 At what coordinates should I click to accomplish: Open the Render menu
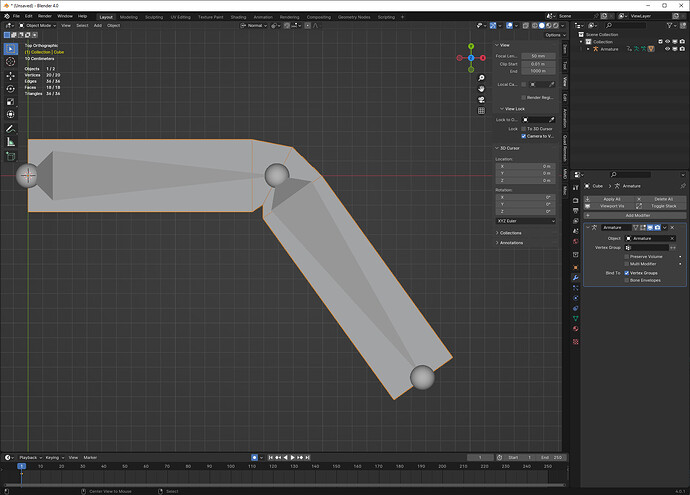pos(44,16)
